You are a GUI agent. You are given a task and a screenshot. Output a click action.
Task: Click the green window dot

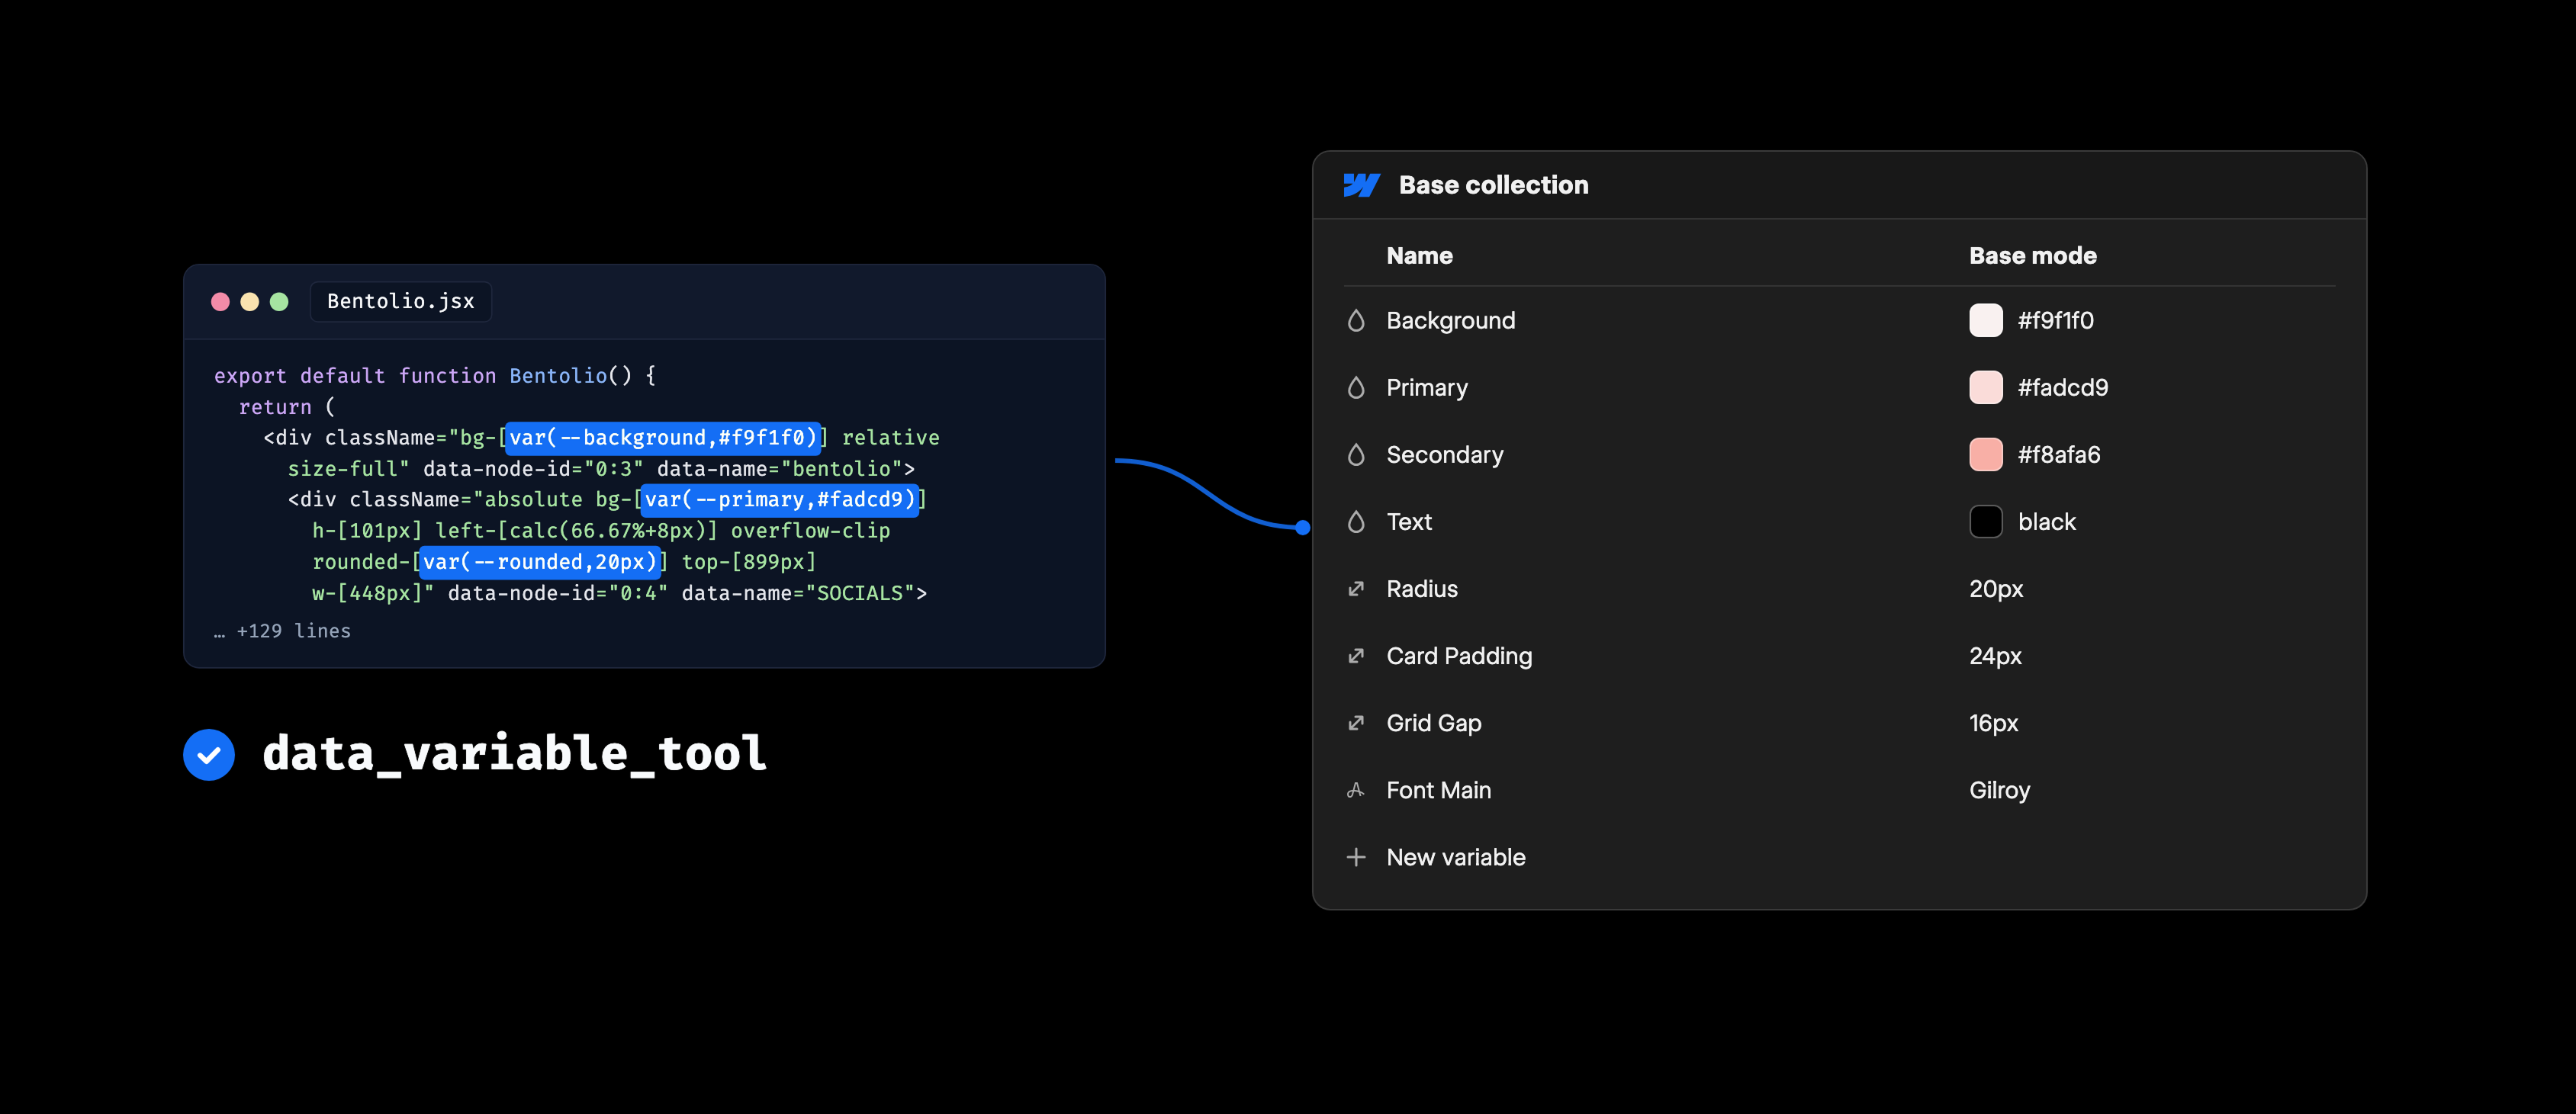279,302
